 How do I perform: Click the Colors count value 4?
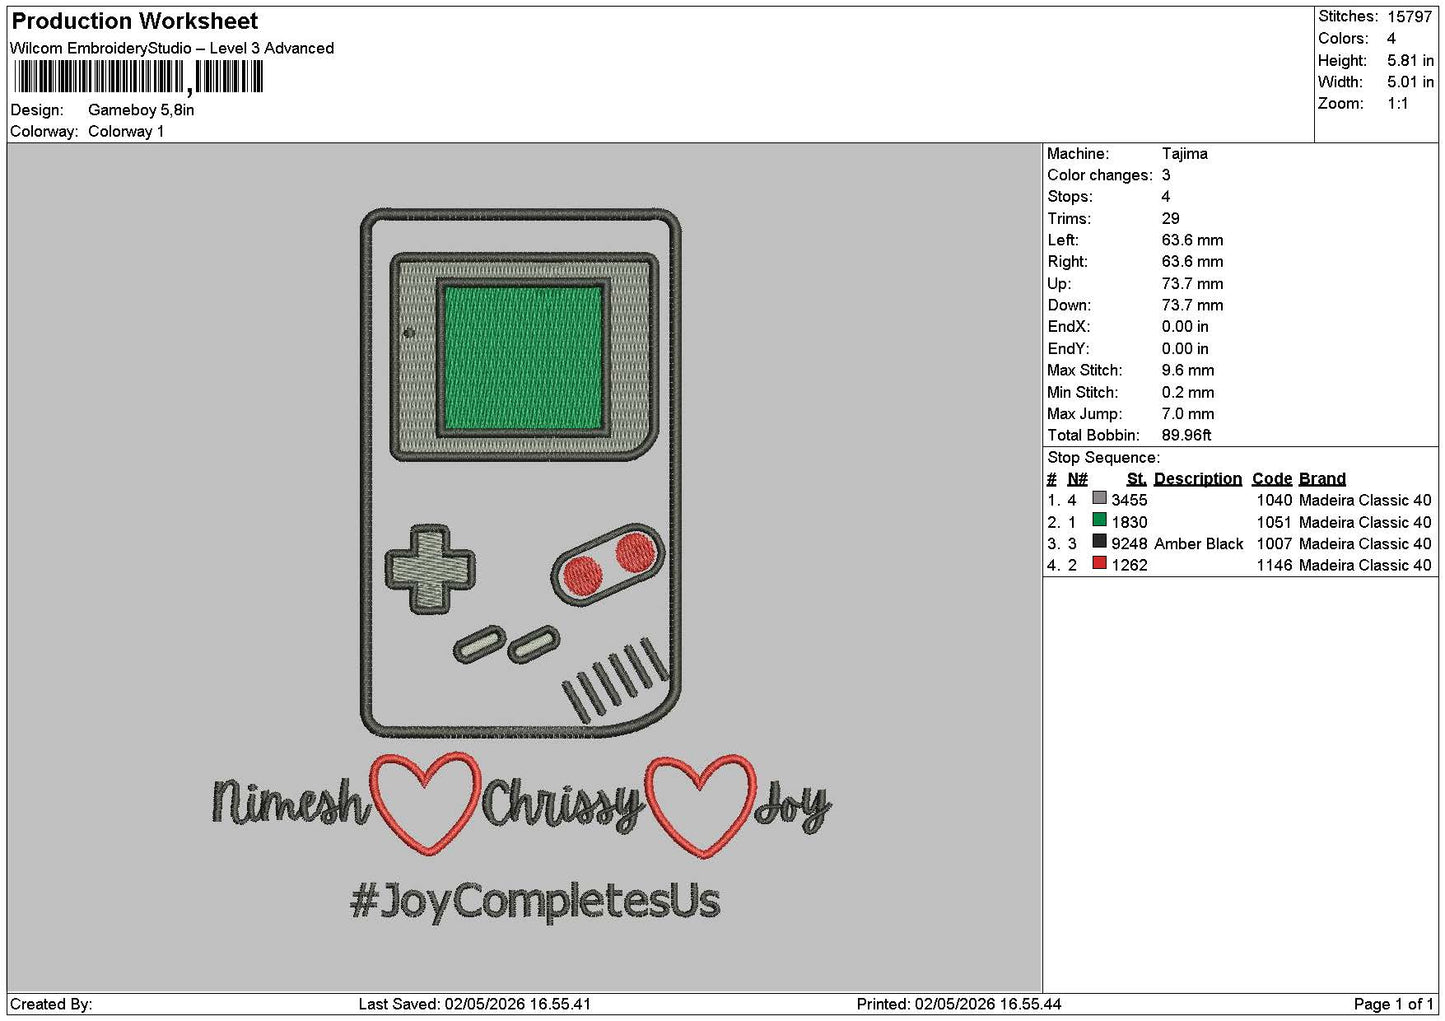tap(1391, 38)
